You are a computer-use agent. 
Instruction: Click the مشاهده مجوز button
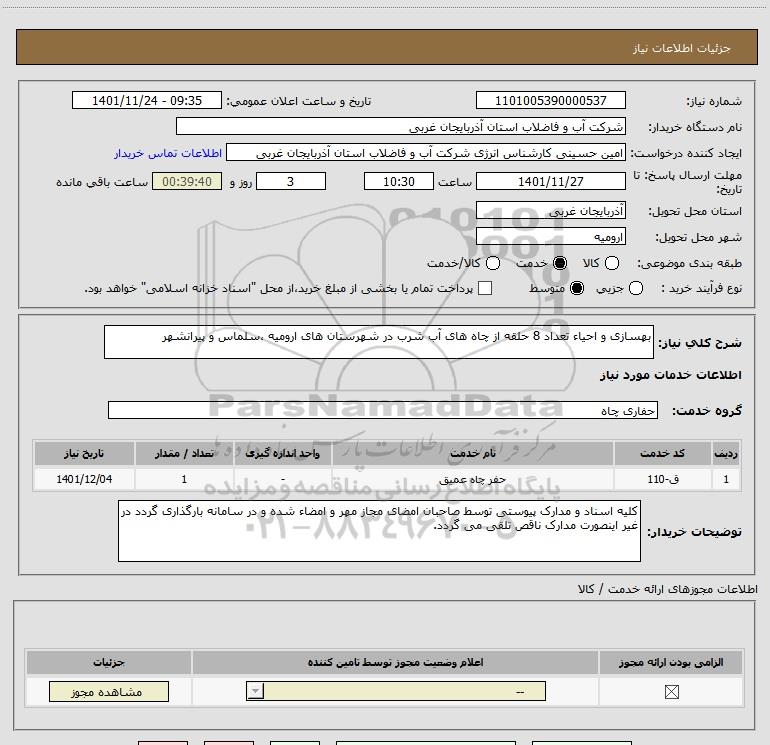click(x=109, y=691)
